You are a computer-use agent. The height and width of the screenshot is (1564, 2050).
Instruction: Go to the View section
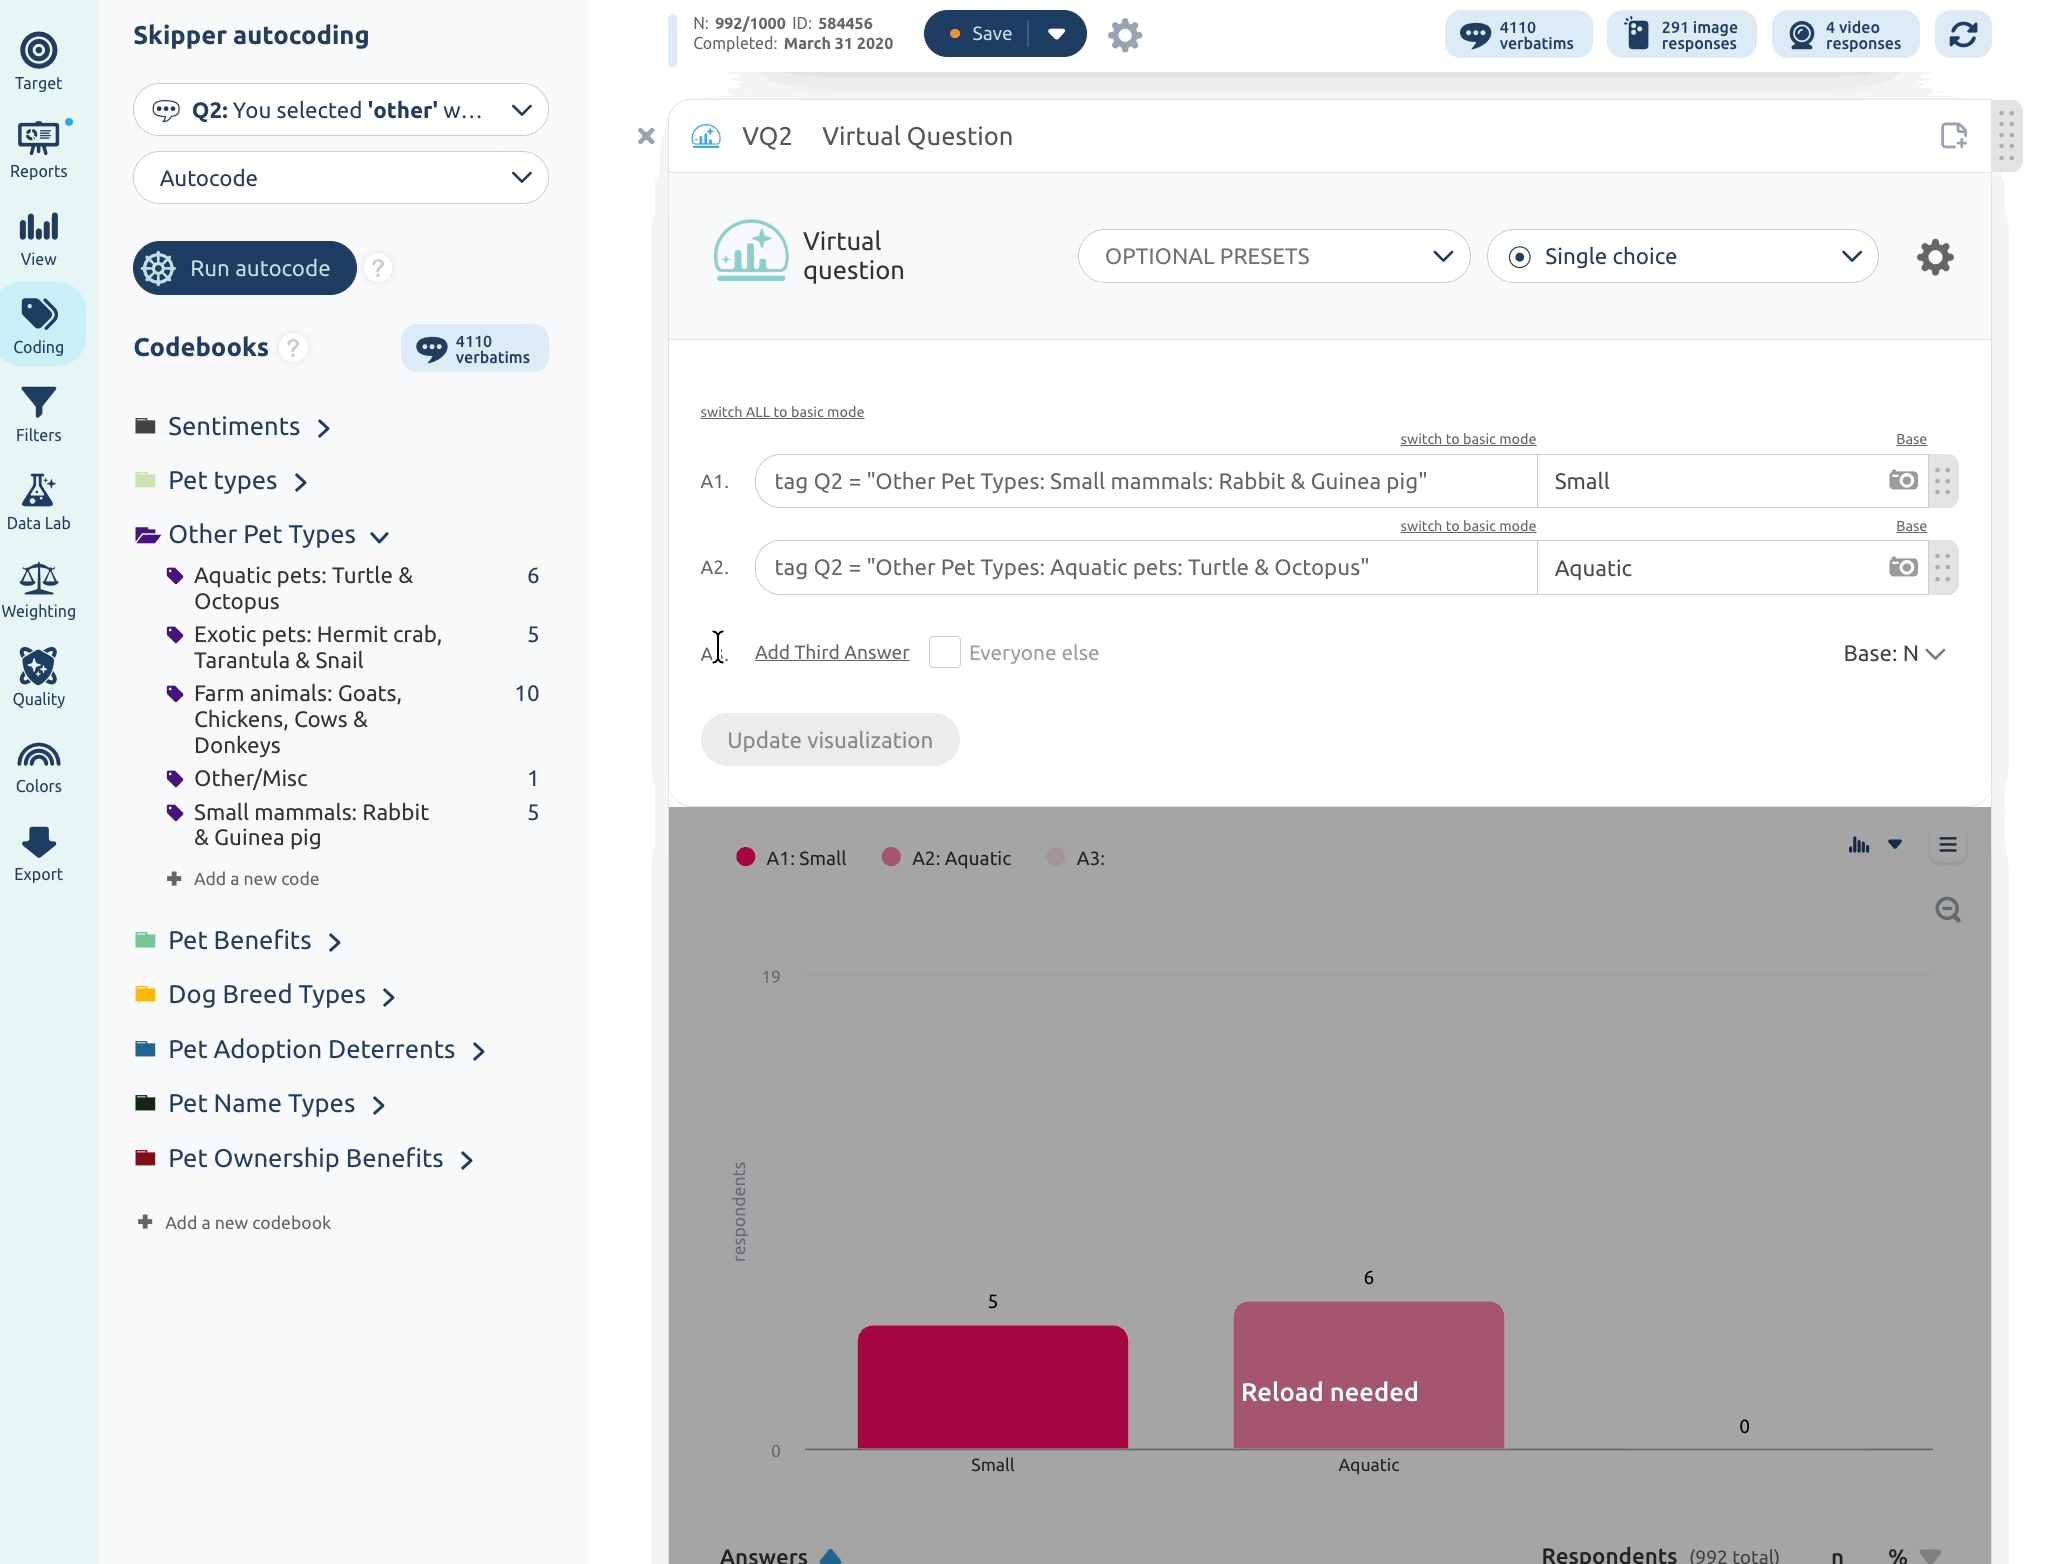pos(38,238)
